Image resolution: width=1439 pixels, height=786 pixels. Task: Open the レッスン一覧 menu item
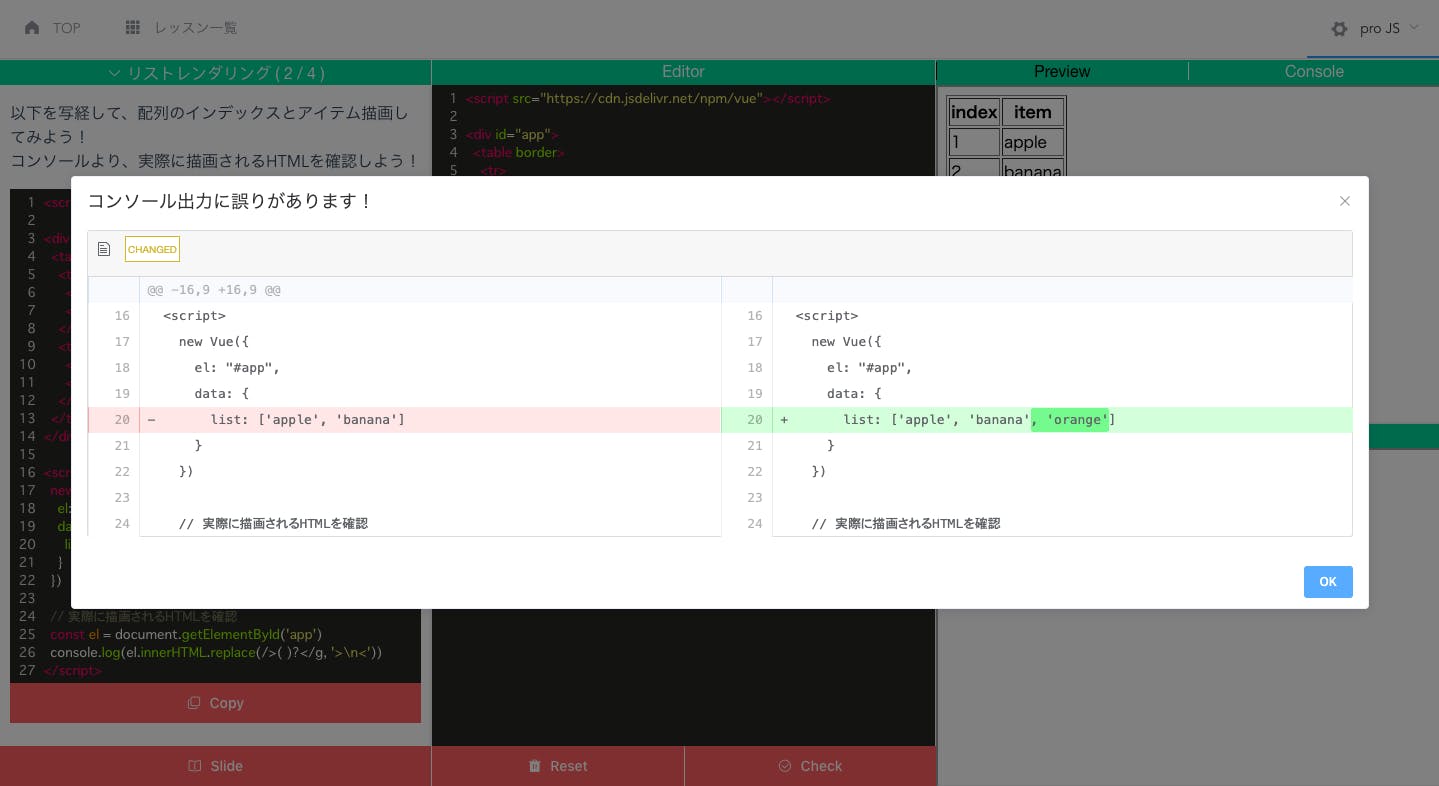click(x=196, y=28)
